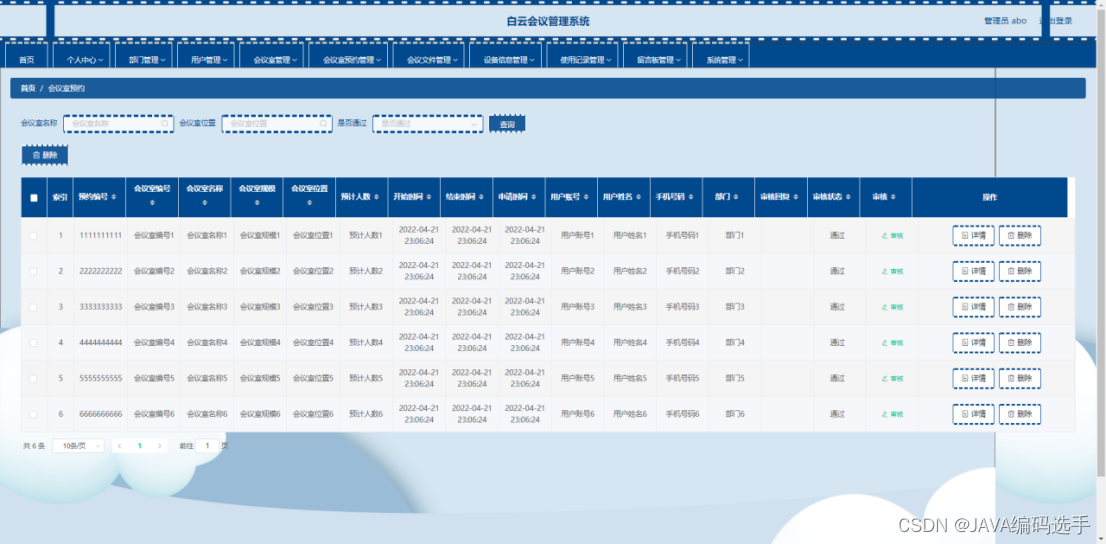1106x544 pixels.
Task: Focus the 会议室名称 search input
Action: pyautogui.click(x=118, y=123)
